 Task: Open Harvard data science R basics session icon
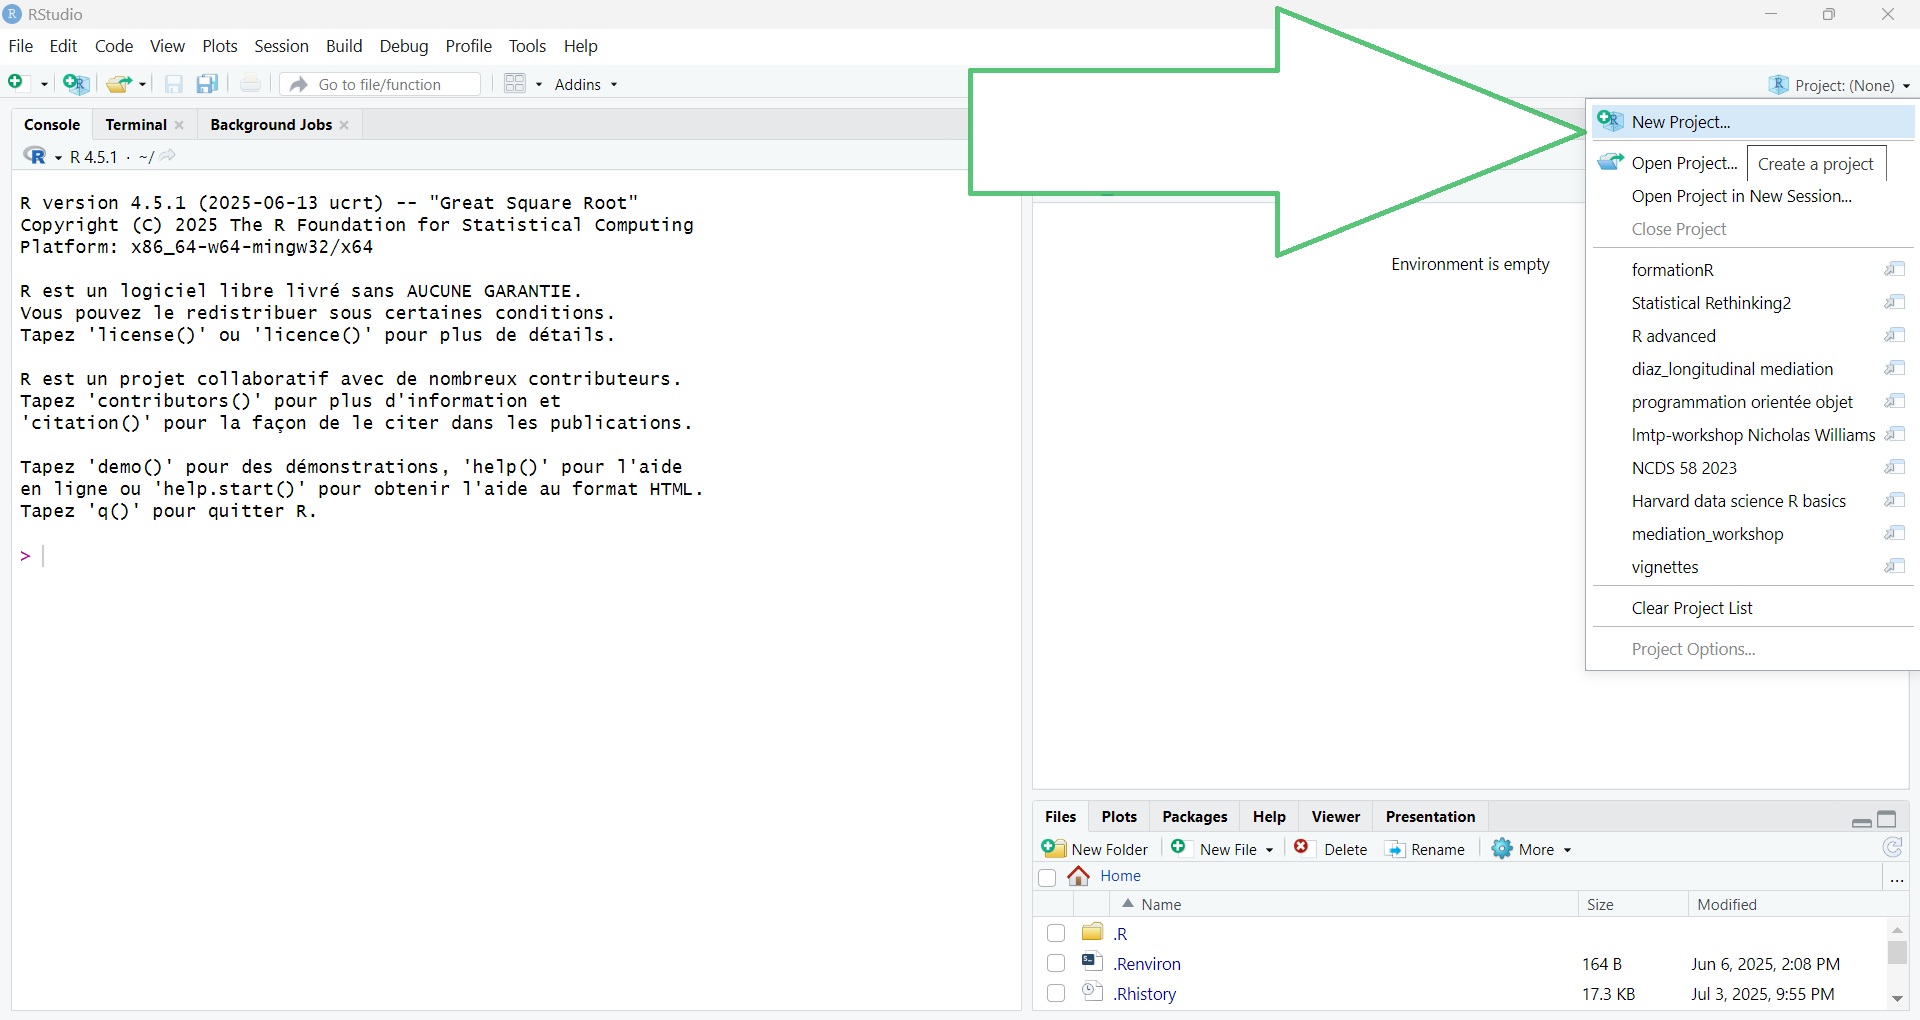[1894, 500]
